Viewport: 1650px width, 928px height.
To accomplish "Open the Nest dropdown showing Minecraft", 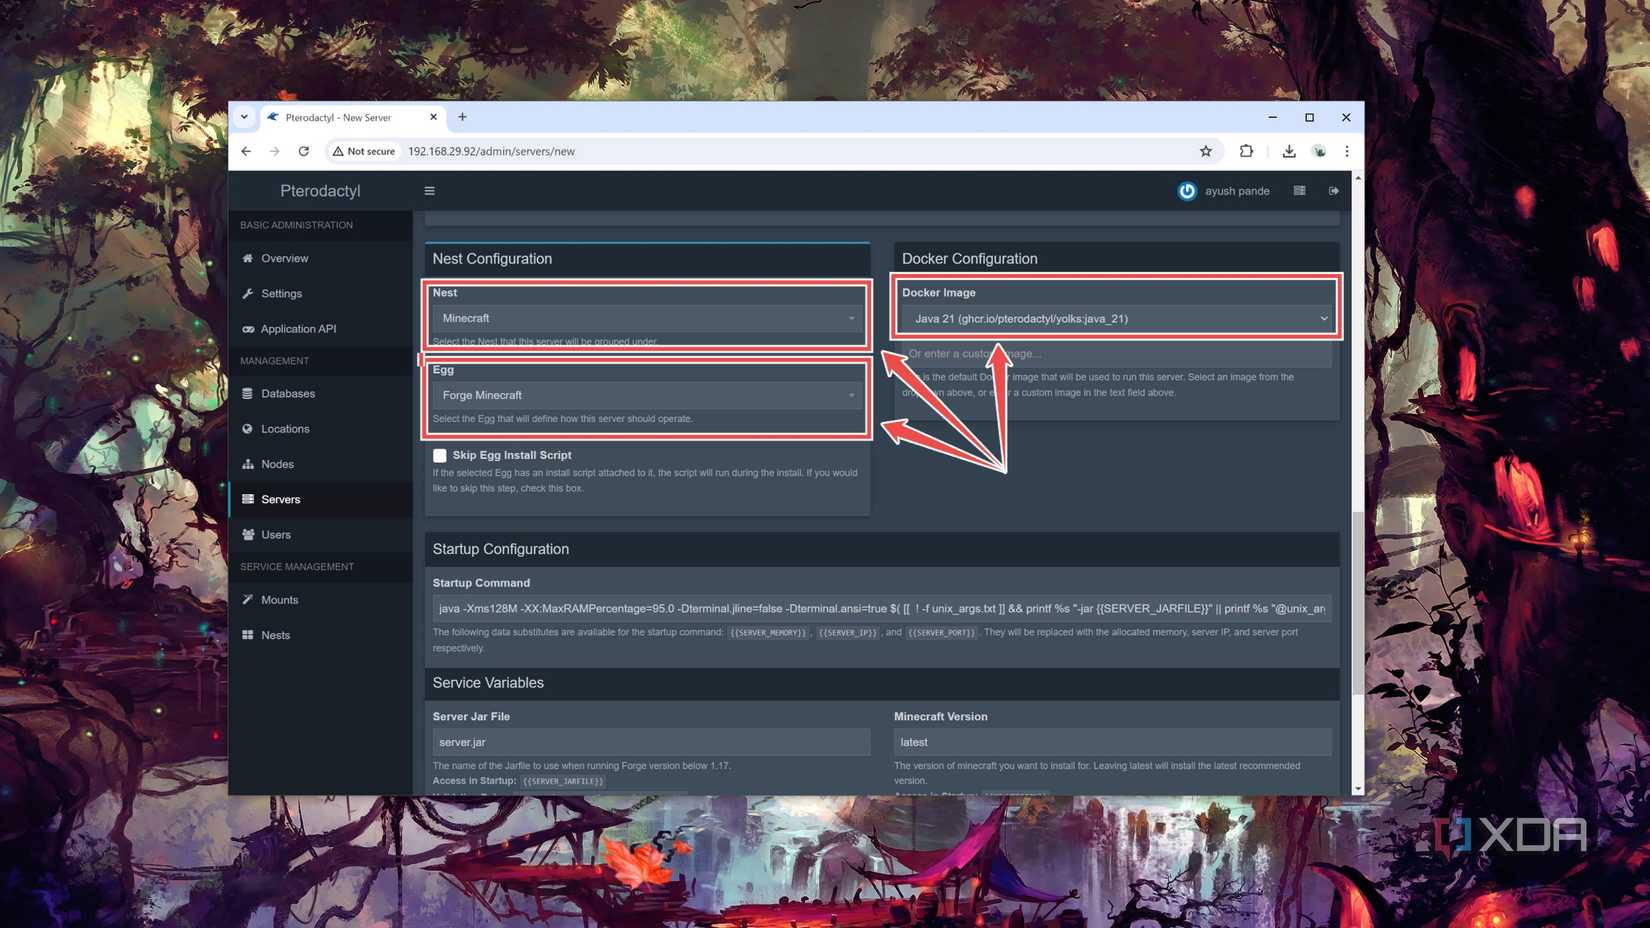I will (x=648, y=318).
